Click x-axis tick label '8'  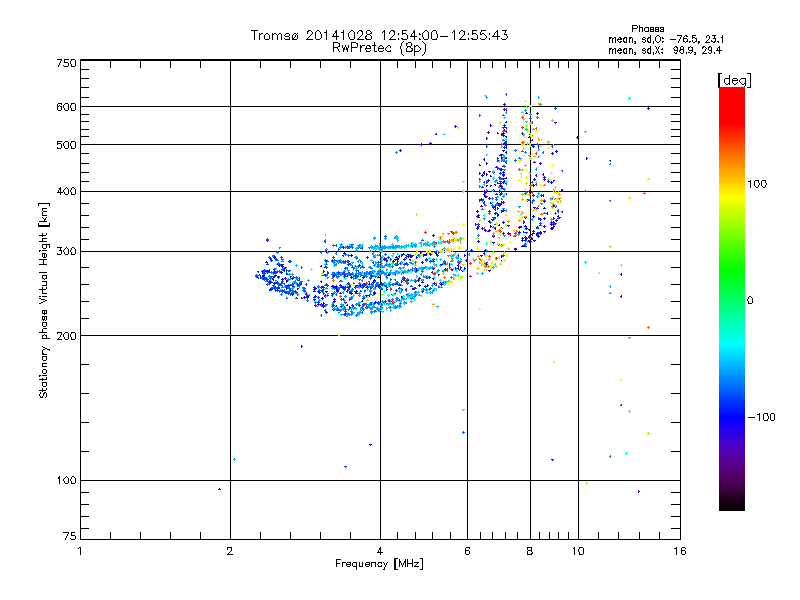click(x=530, y=551)
